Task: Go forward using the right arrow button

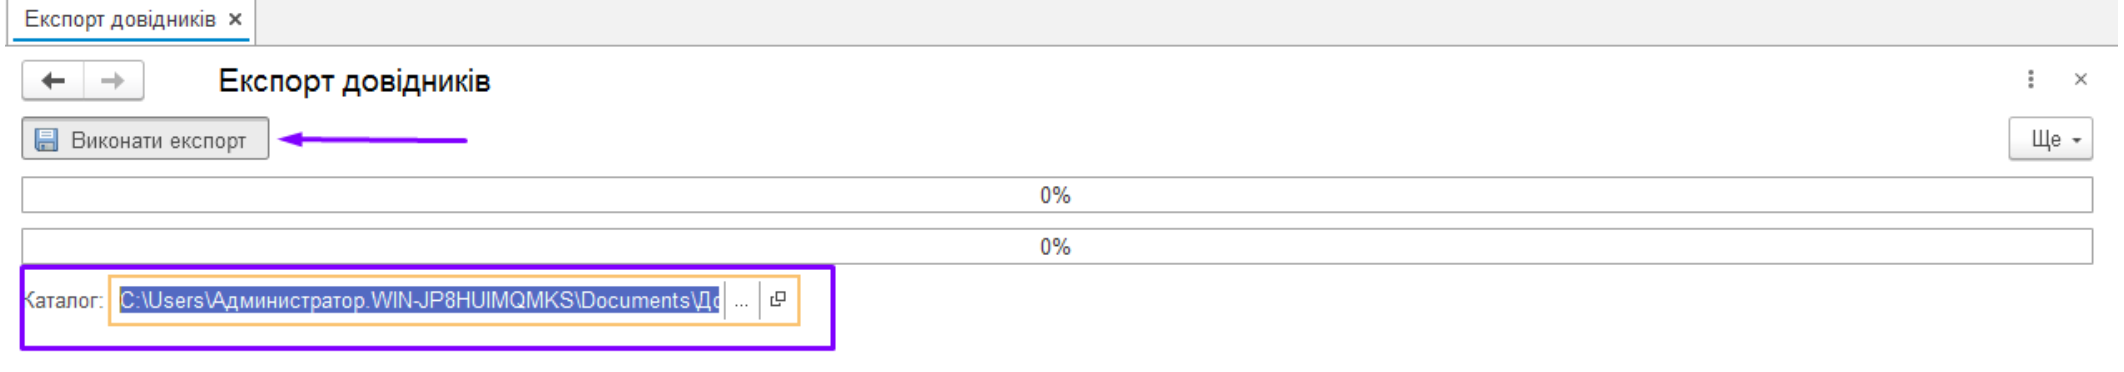Action: pos(113,81)
